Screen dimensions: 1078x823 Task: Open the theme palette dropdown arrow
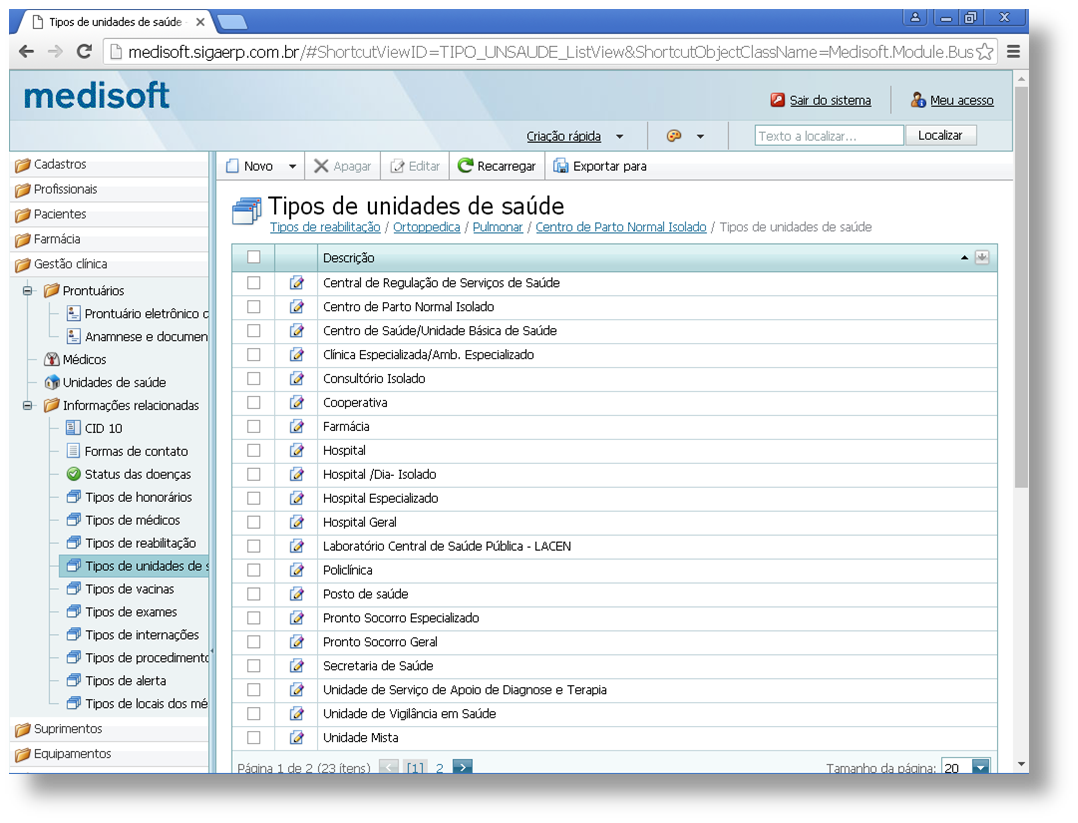pos(700,136)
